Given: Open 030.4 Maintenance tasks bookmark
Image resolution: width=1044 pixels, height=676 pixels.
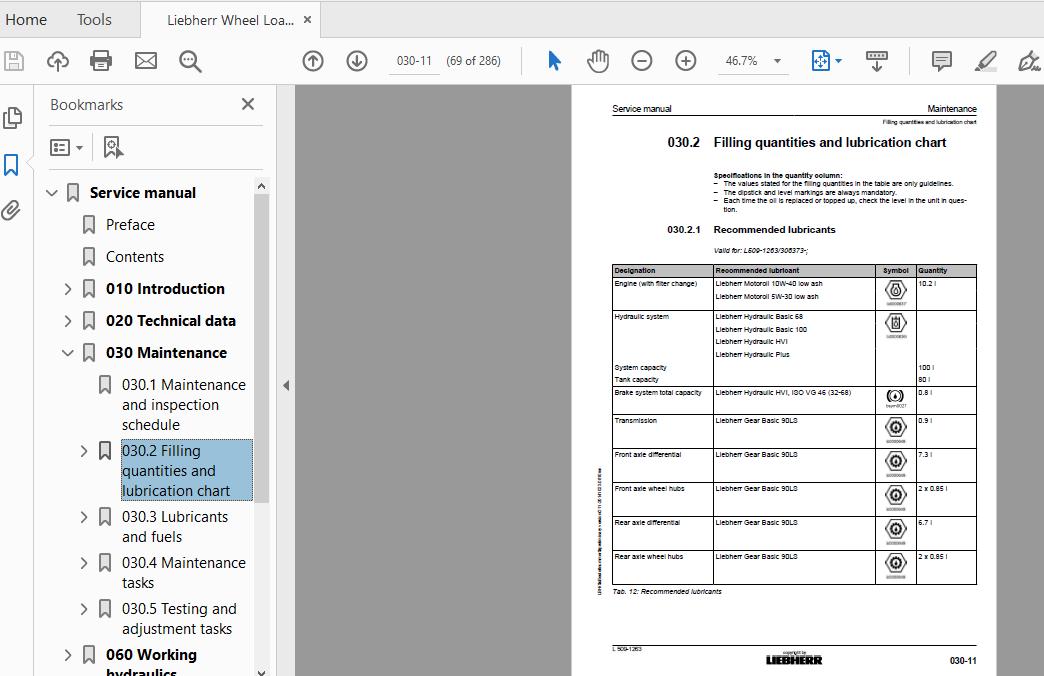Looking at the screenshot, I should pyautogui.click(x=184, y=573).
